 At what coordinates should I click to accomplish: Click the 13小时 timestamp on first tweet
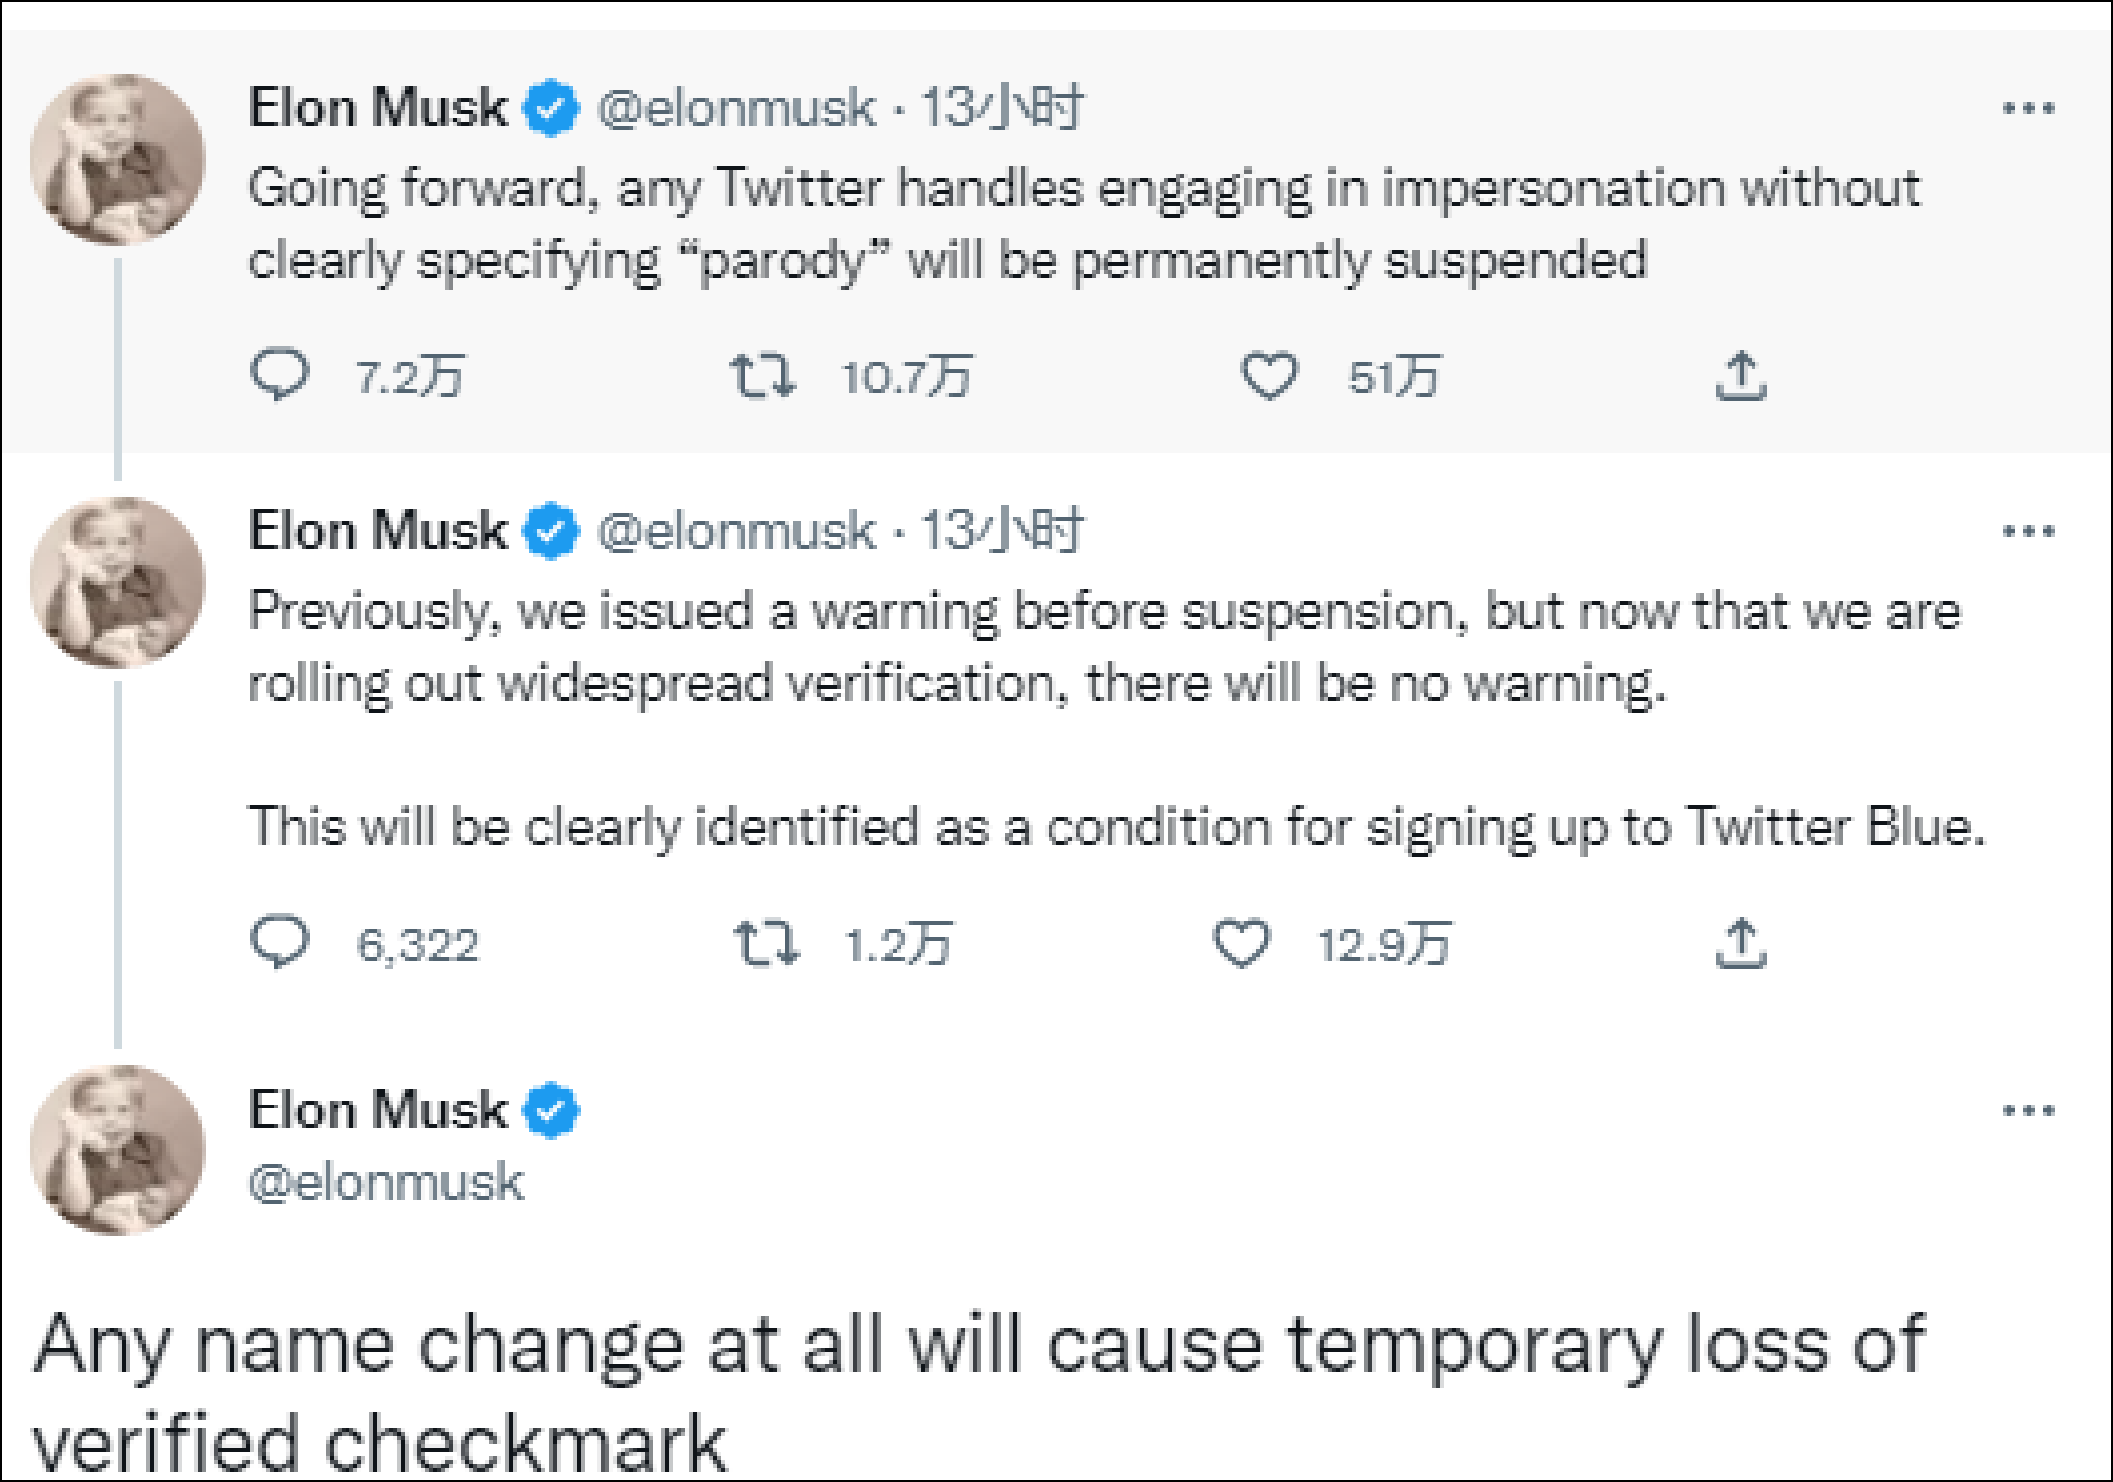coord(1001,107)
